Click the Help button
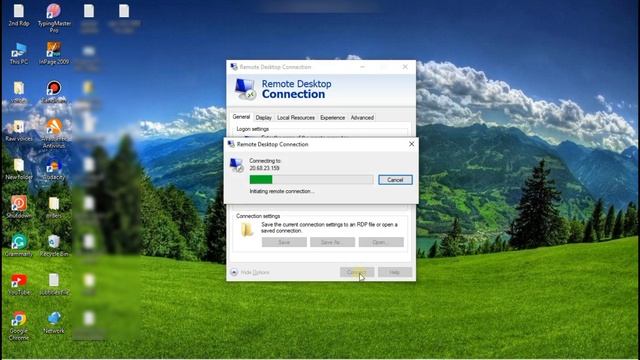Screen dimensions: 640x360 pyautogui.click(x=395, y=272)
